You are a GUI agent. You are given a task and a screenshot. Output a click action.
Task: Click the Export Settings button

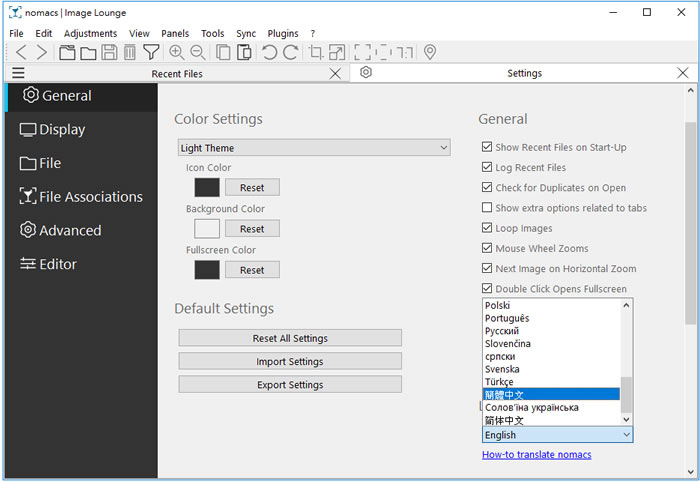pos(290,385)
